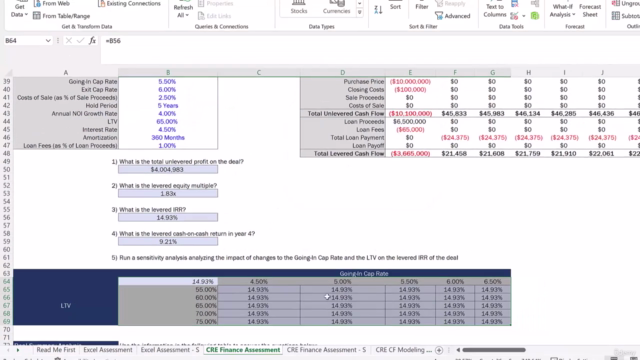The image size is (640, 360).
Task: Click Going-In Cap Rate table header
Action: pyautogui.click(x=364, y=273)
